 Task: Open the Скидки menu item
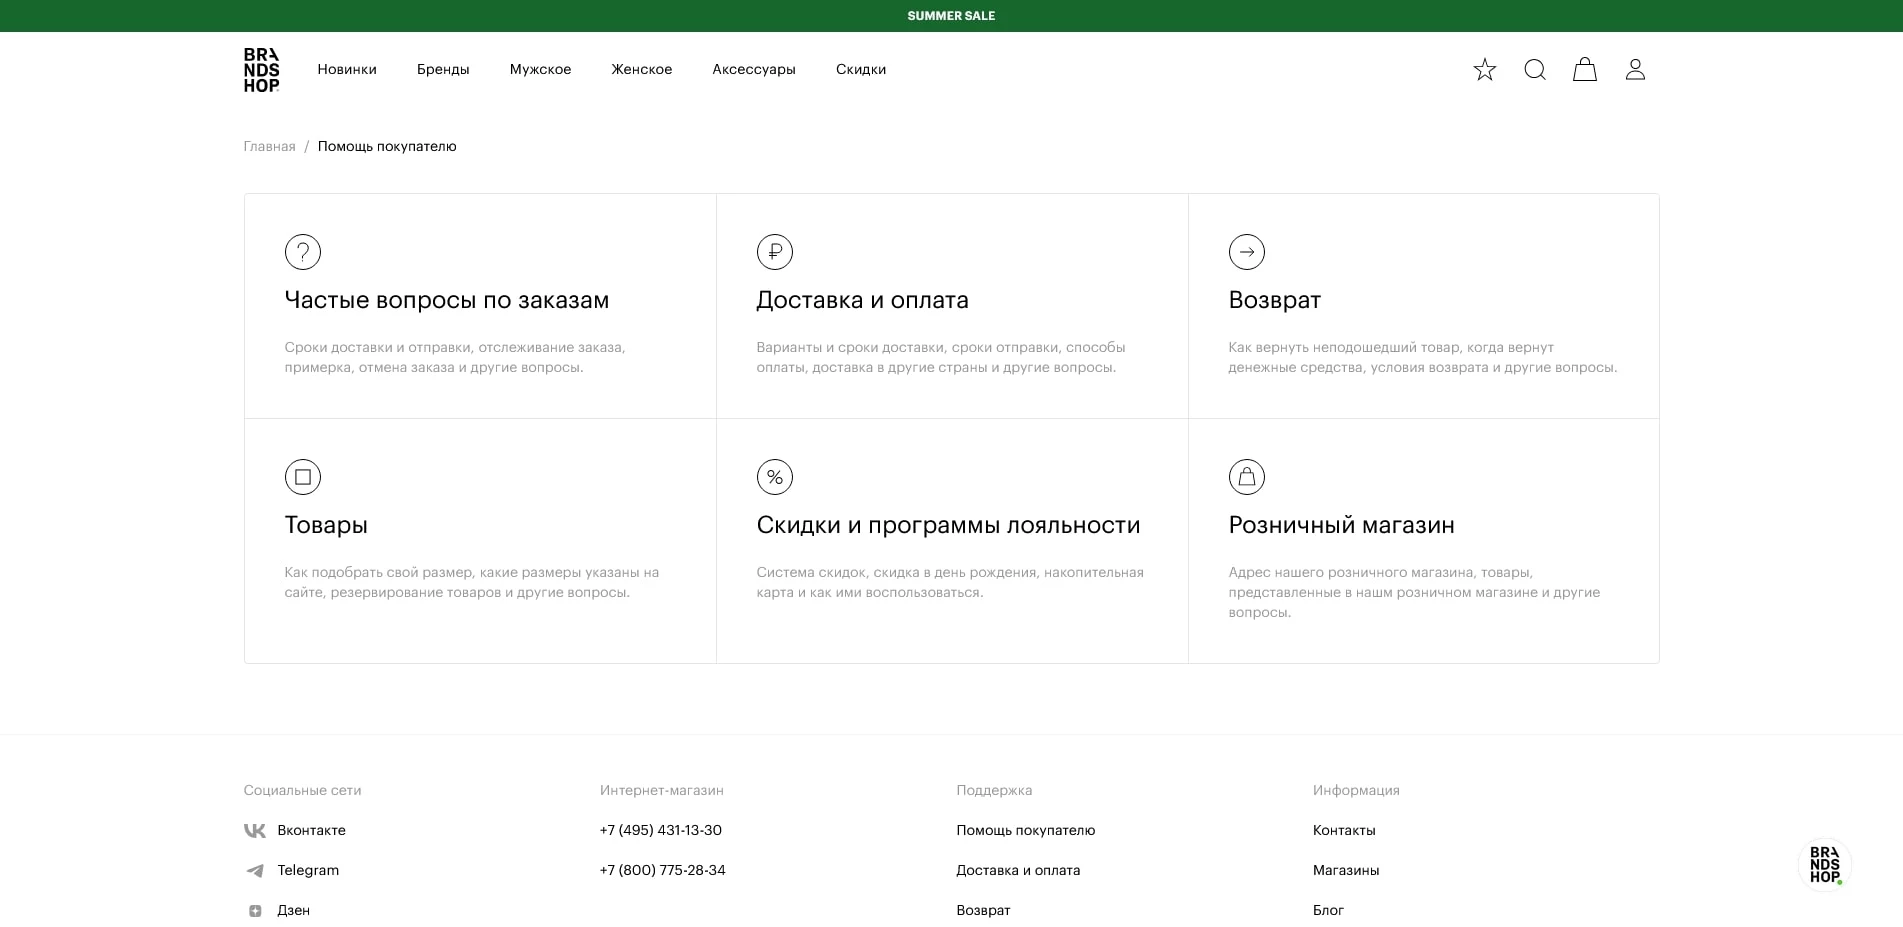[x=860, y=69]
